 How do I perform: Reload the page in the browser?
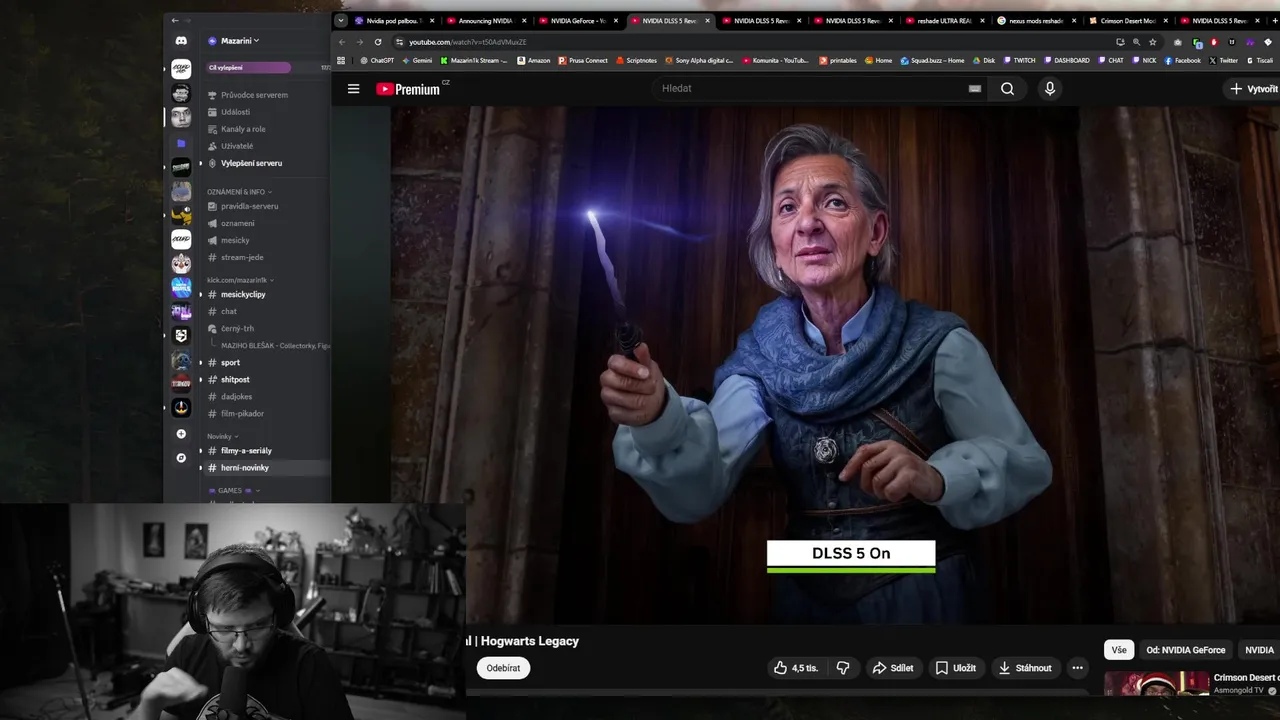[378, 42]
